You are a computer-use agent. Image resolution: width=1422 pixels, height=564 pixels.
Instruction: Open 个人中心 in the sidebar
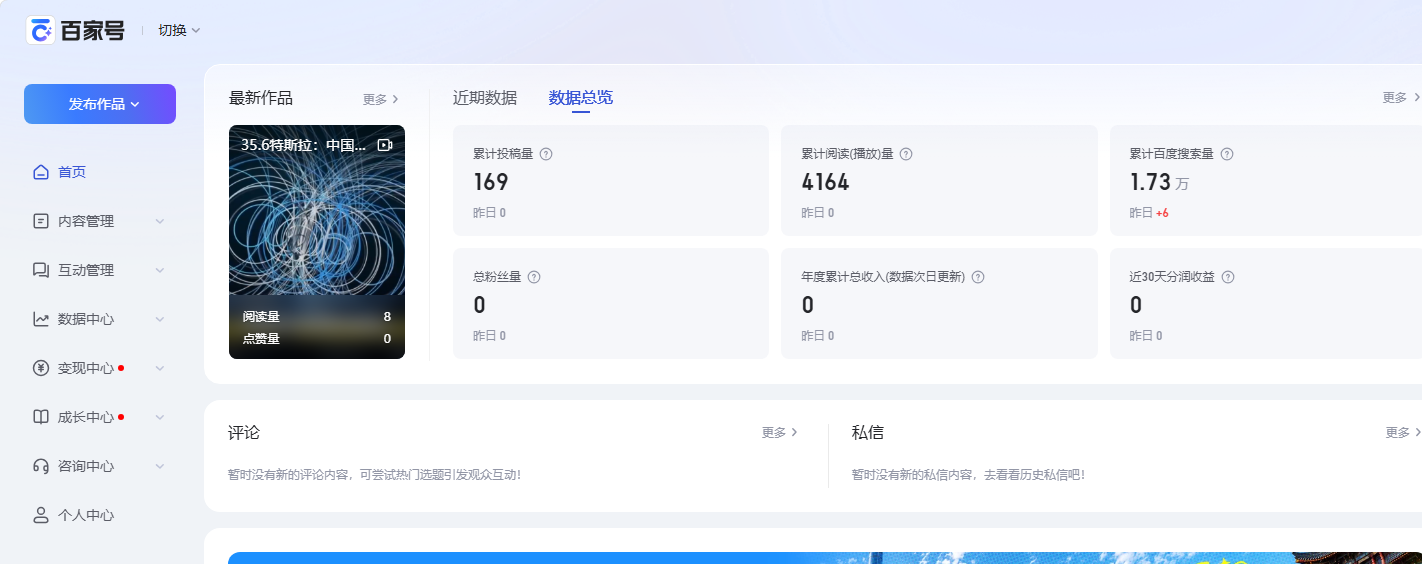tap(86, 515)
